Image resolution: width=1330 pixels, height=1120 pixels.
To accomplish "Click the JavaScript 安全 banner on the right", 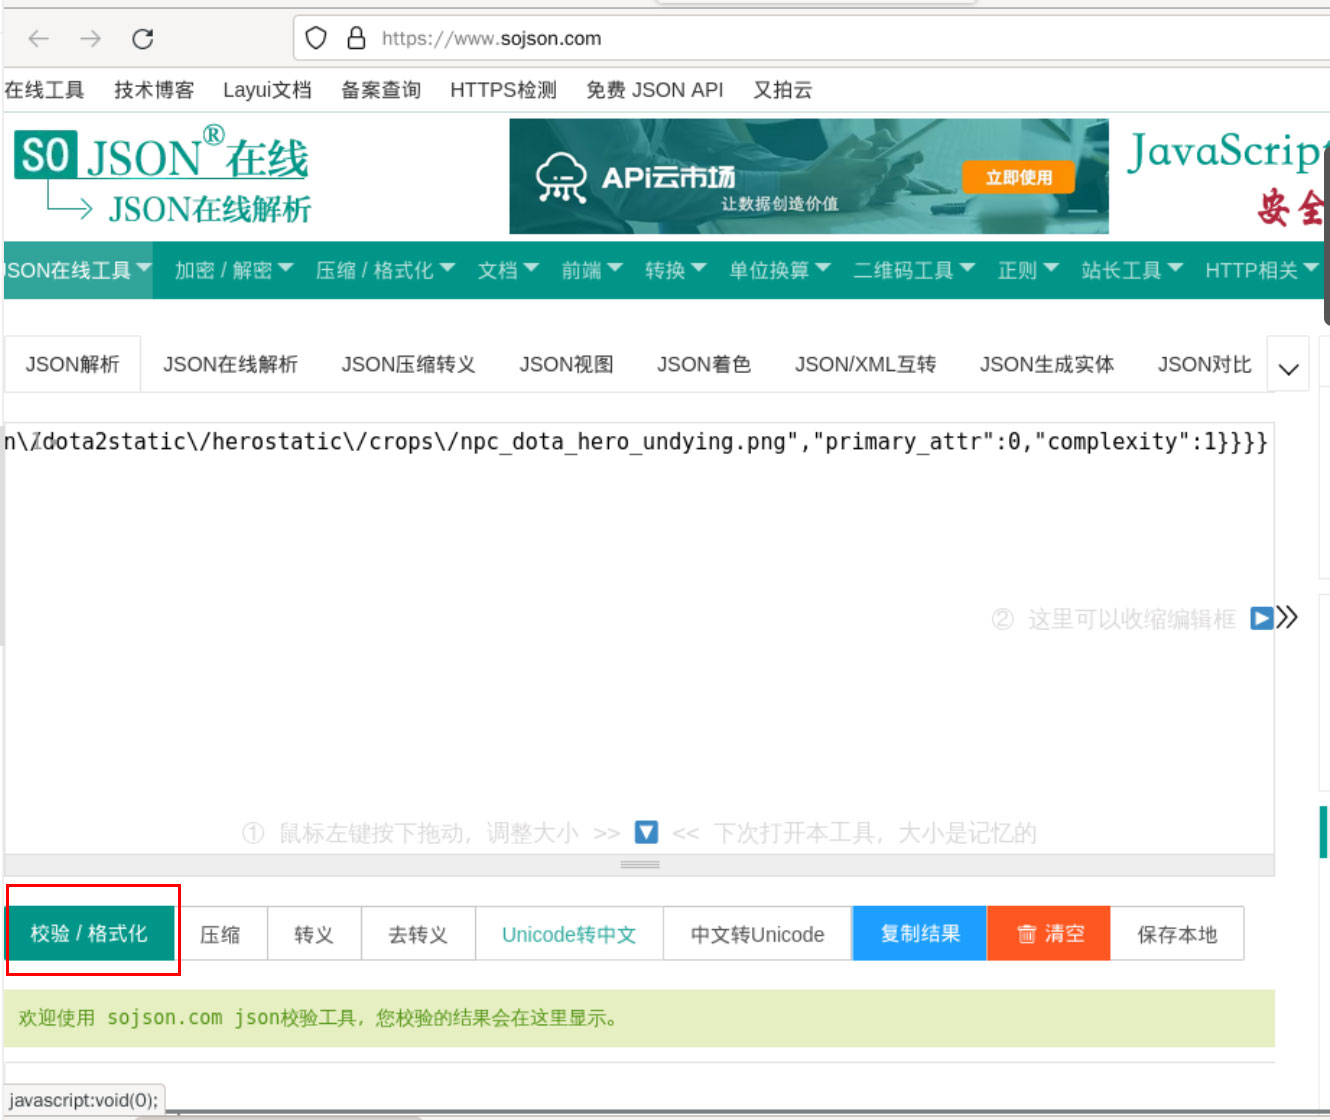I will pos(1226,177).
